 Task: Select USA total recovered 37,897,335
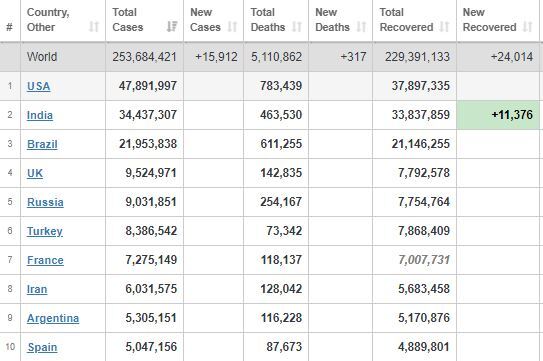(421, 86)
